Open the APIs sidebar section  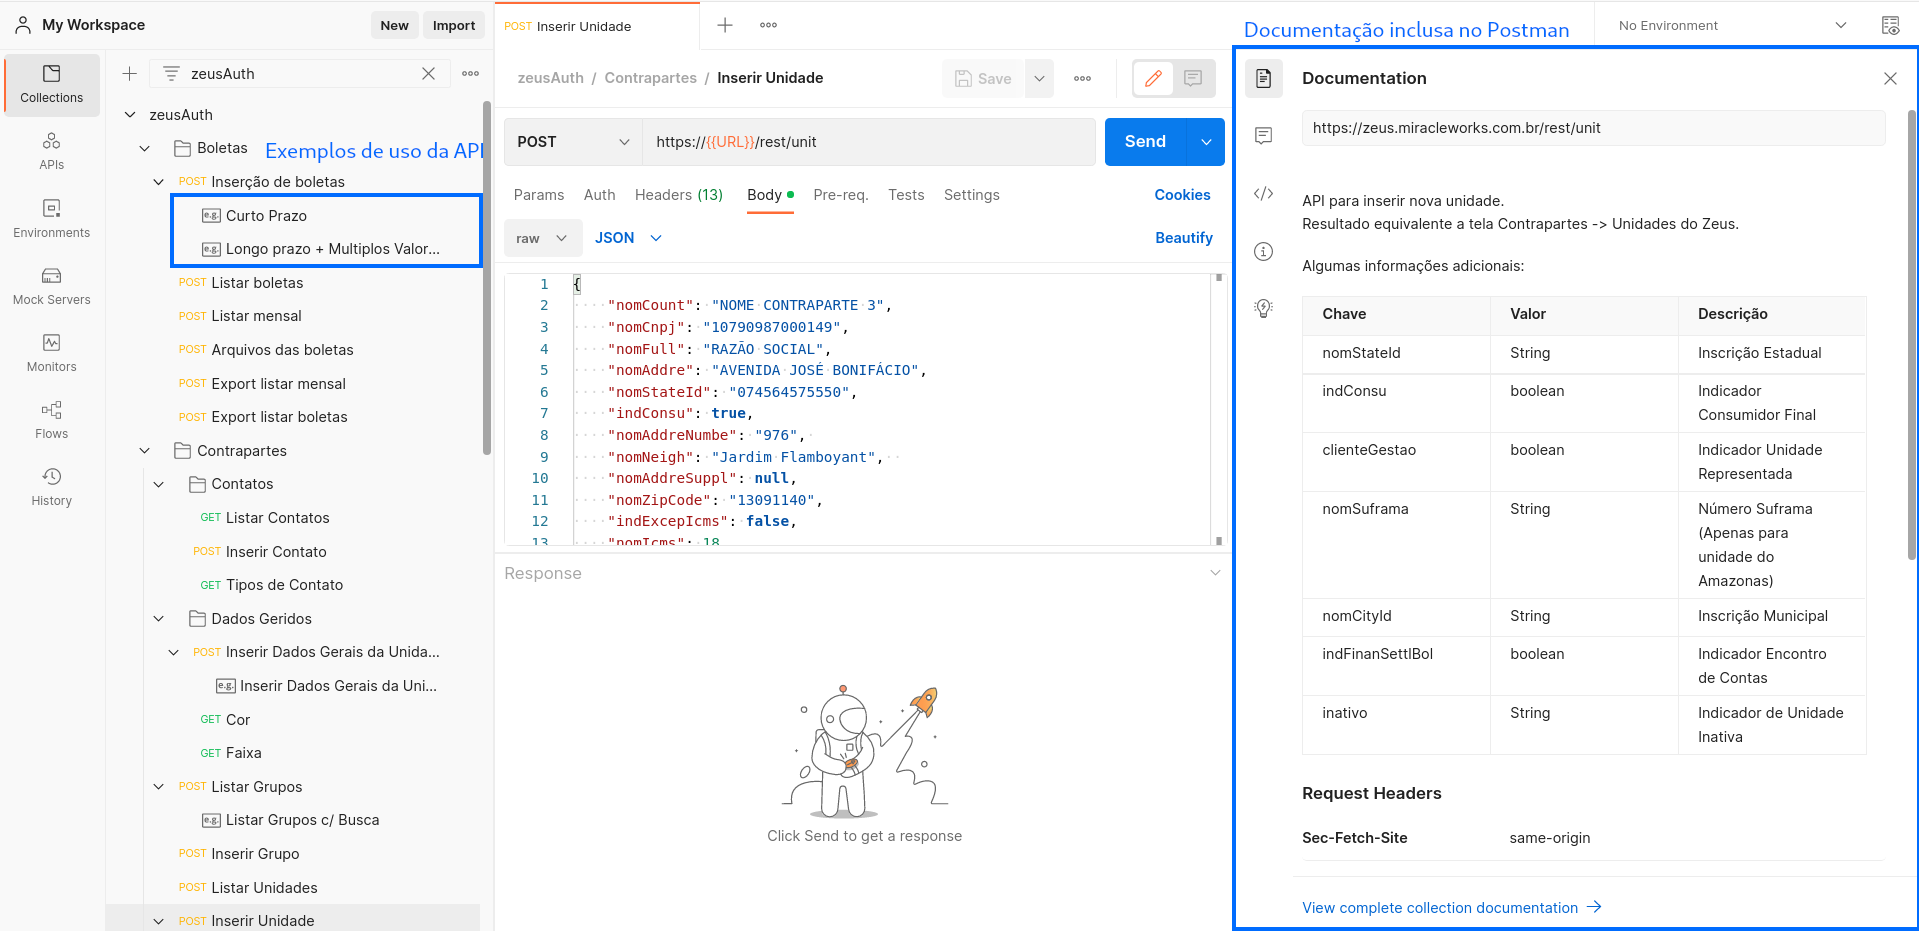(52, 151)
